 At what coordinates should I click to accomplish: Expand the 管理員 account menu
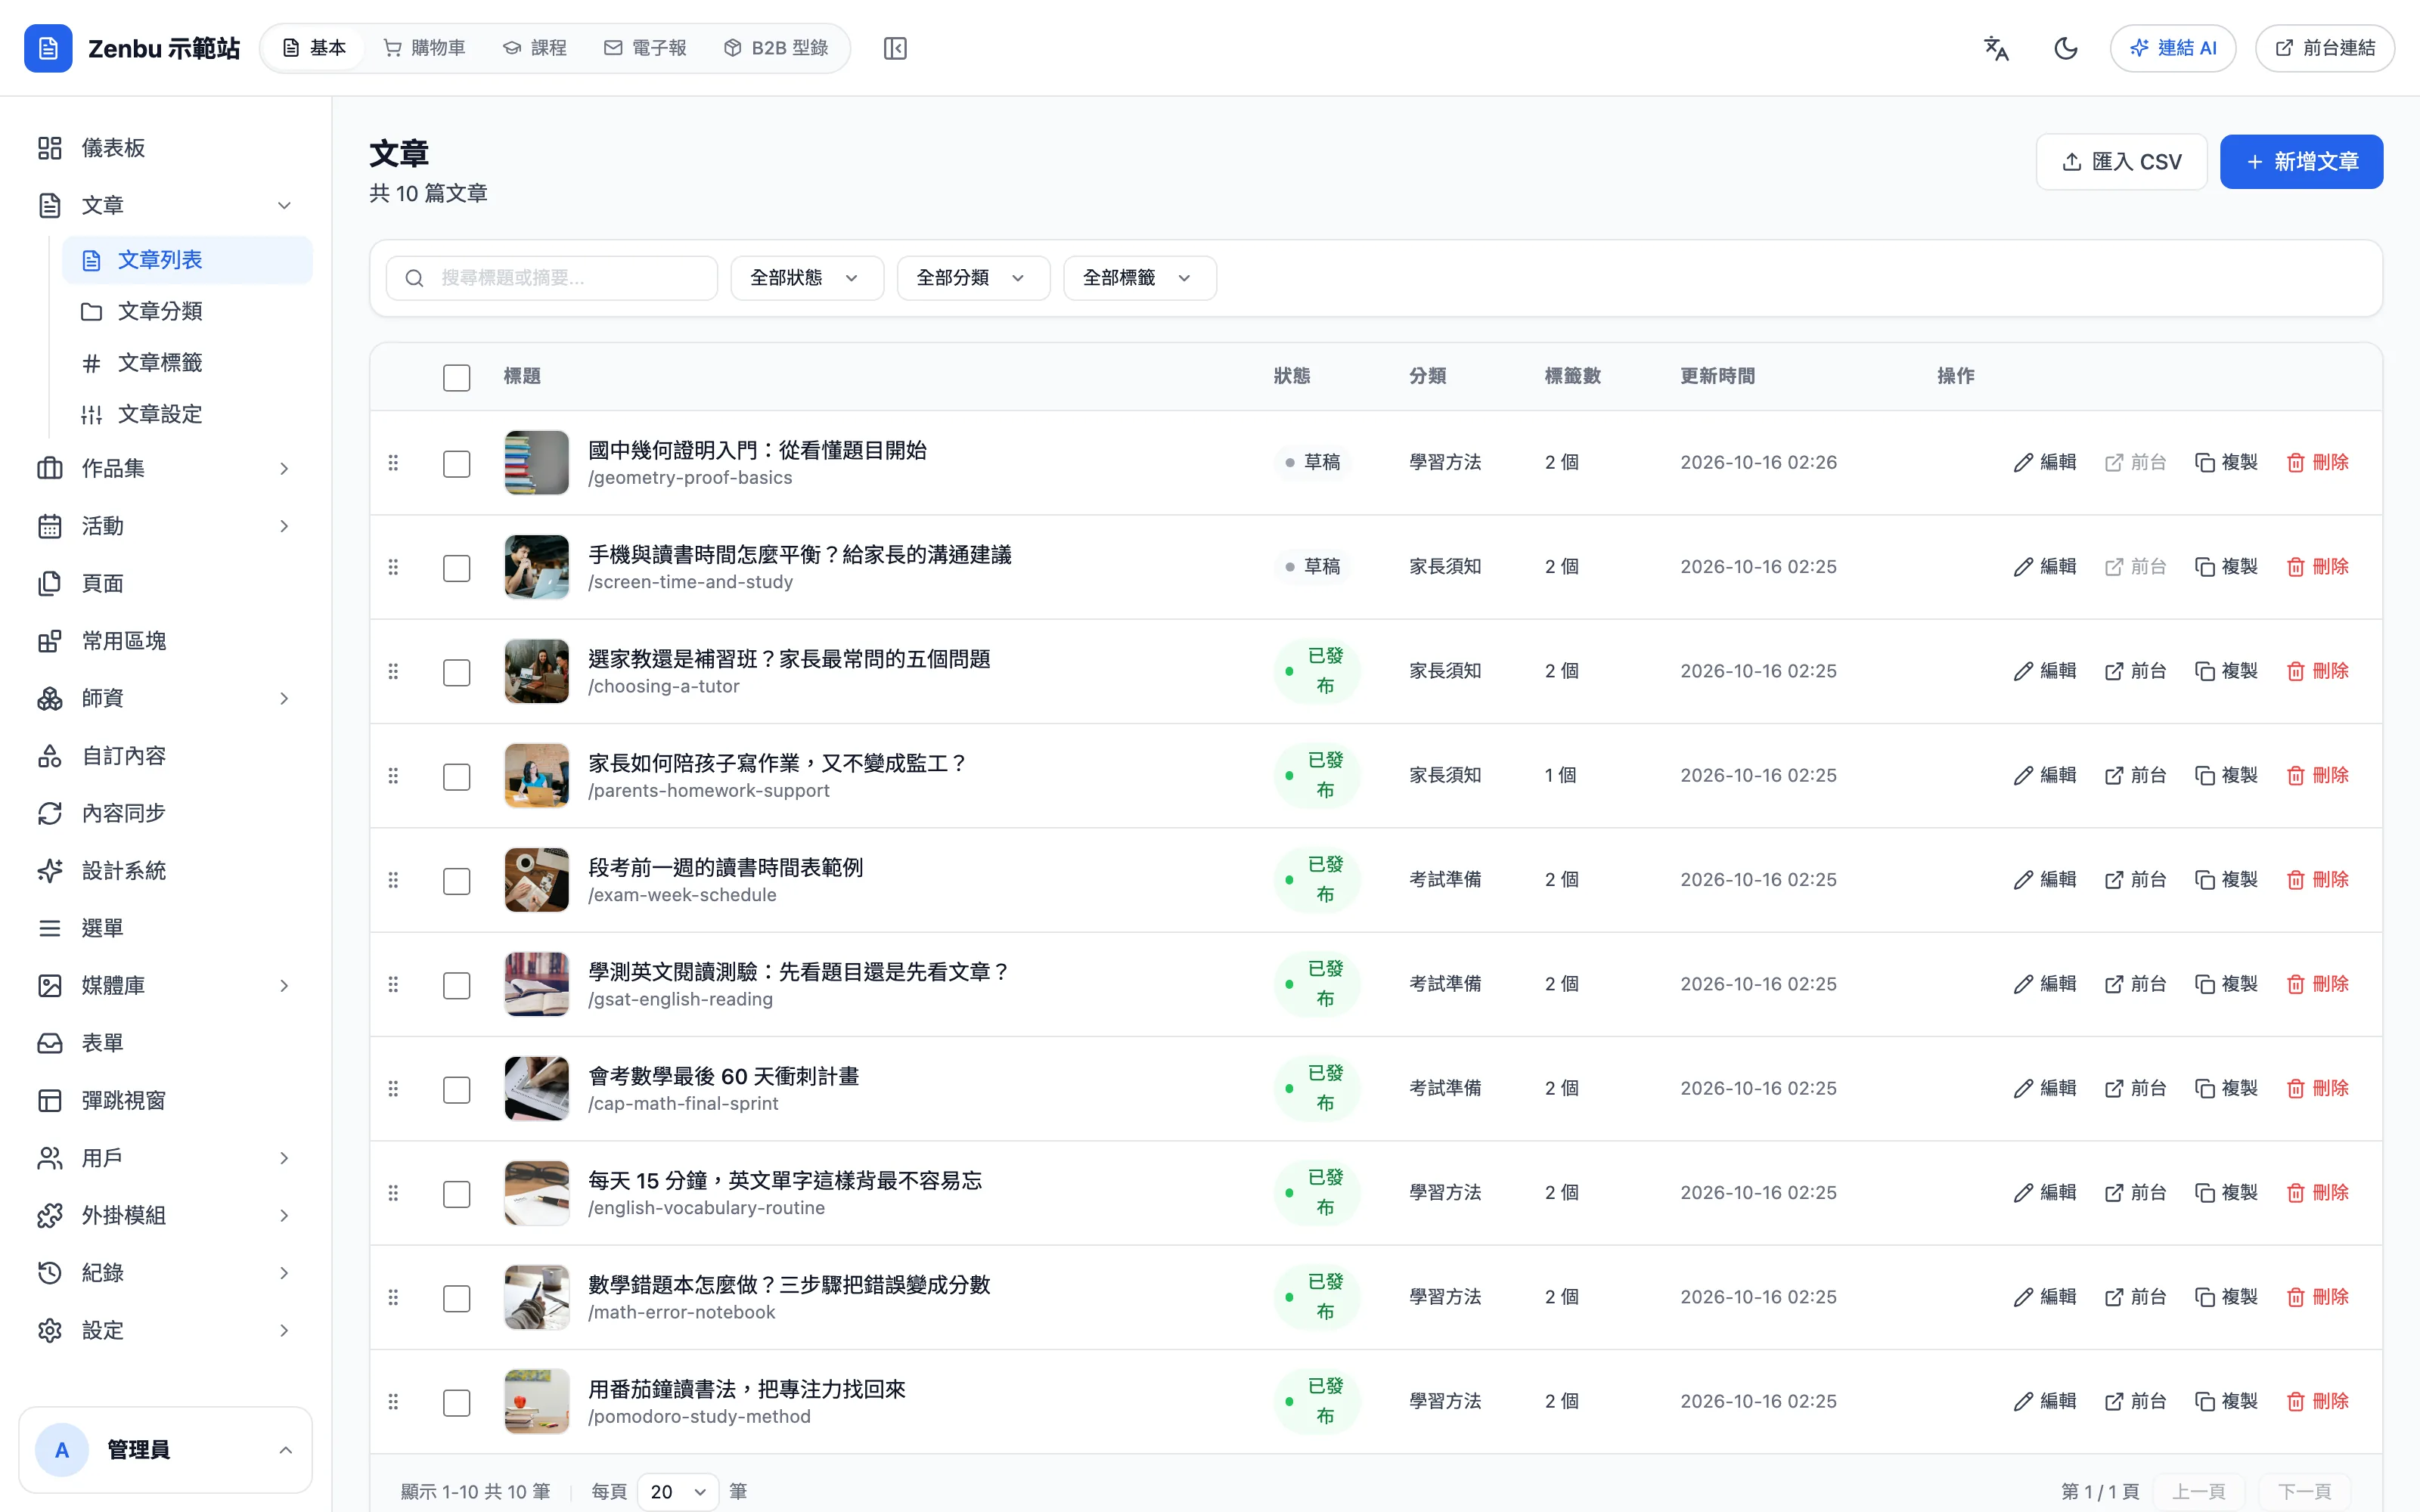[166, 1450]
